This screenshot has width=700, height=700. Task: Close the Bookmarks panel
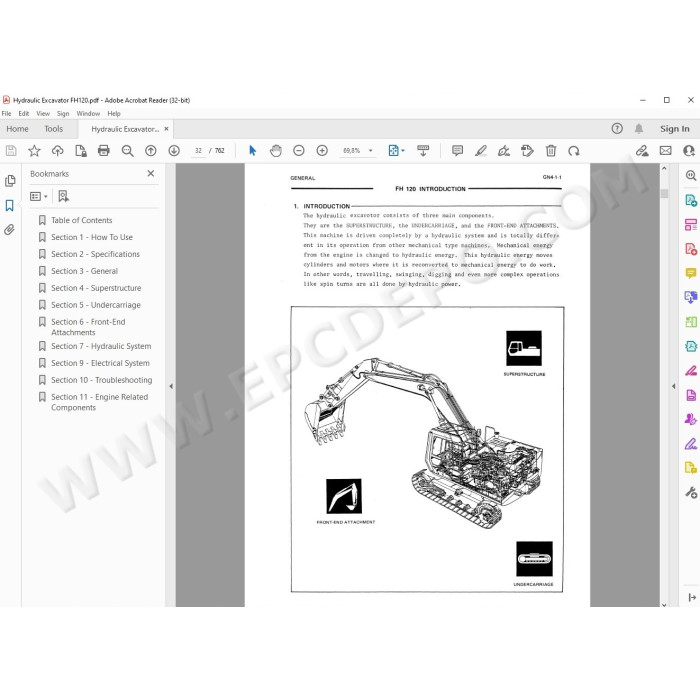[151, 173]
